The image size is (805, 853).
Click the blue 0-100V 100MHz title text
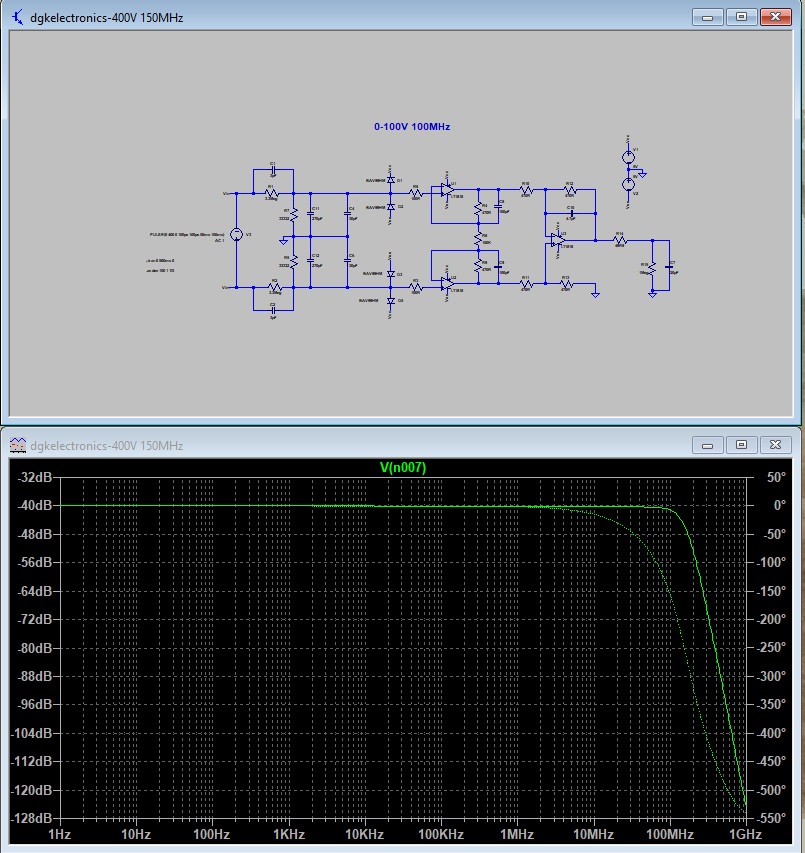(x=412, y=126)
